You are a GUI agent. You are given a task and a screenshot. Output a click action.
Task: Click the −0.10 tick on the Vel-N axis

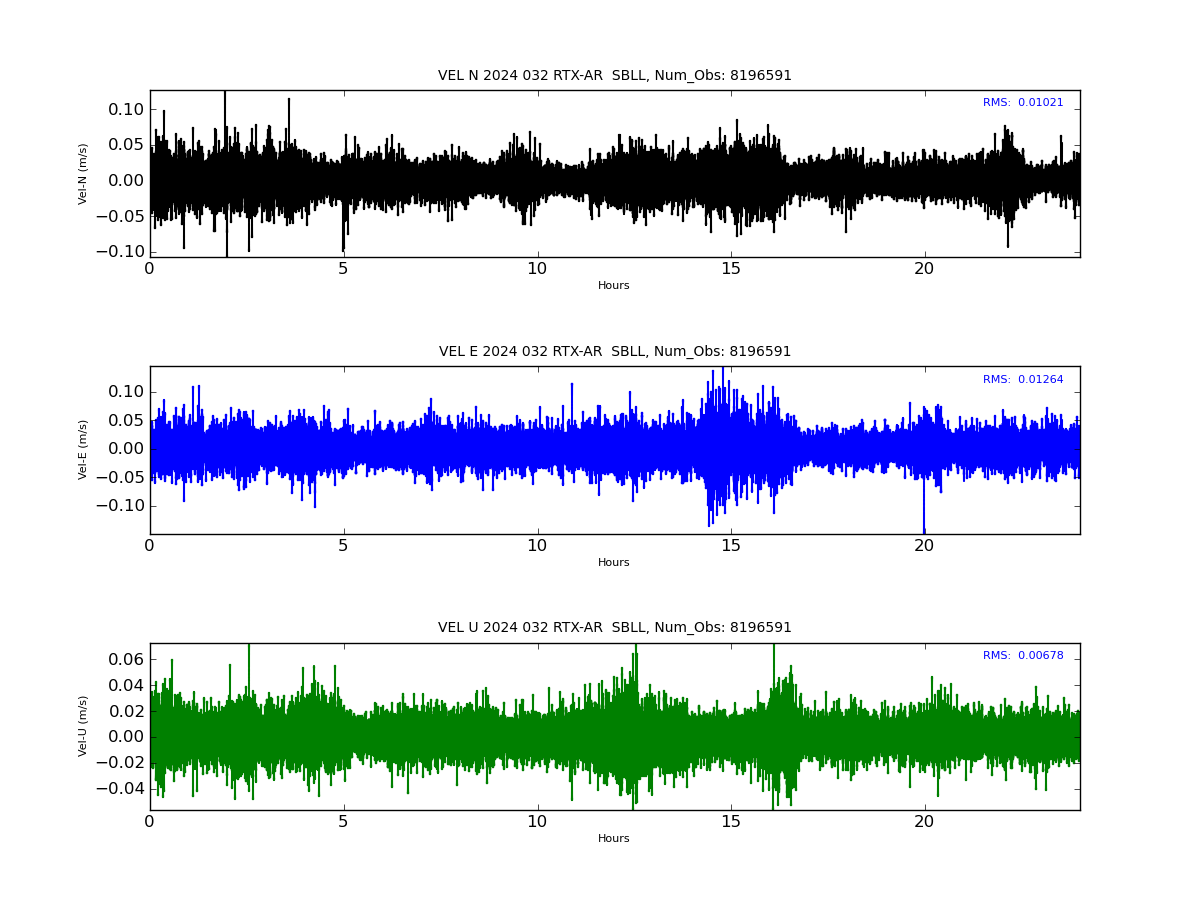121,251
